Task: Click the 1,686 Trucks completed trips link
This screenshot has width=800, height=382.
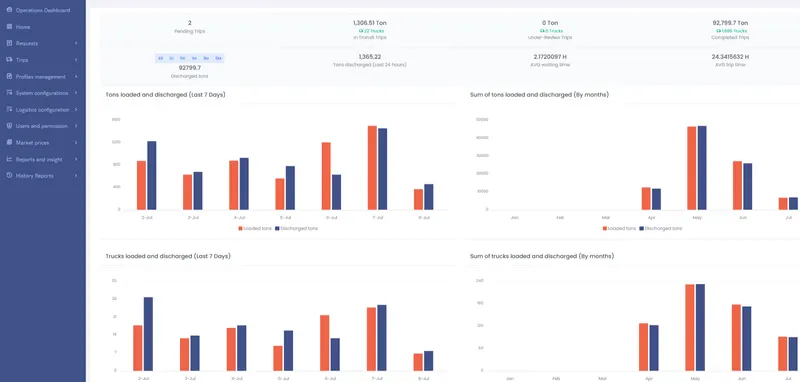Action: tap(731, 31)
